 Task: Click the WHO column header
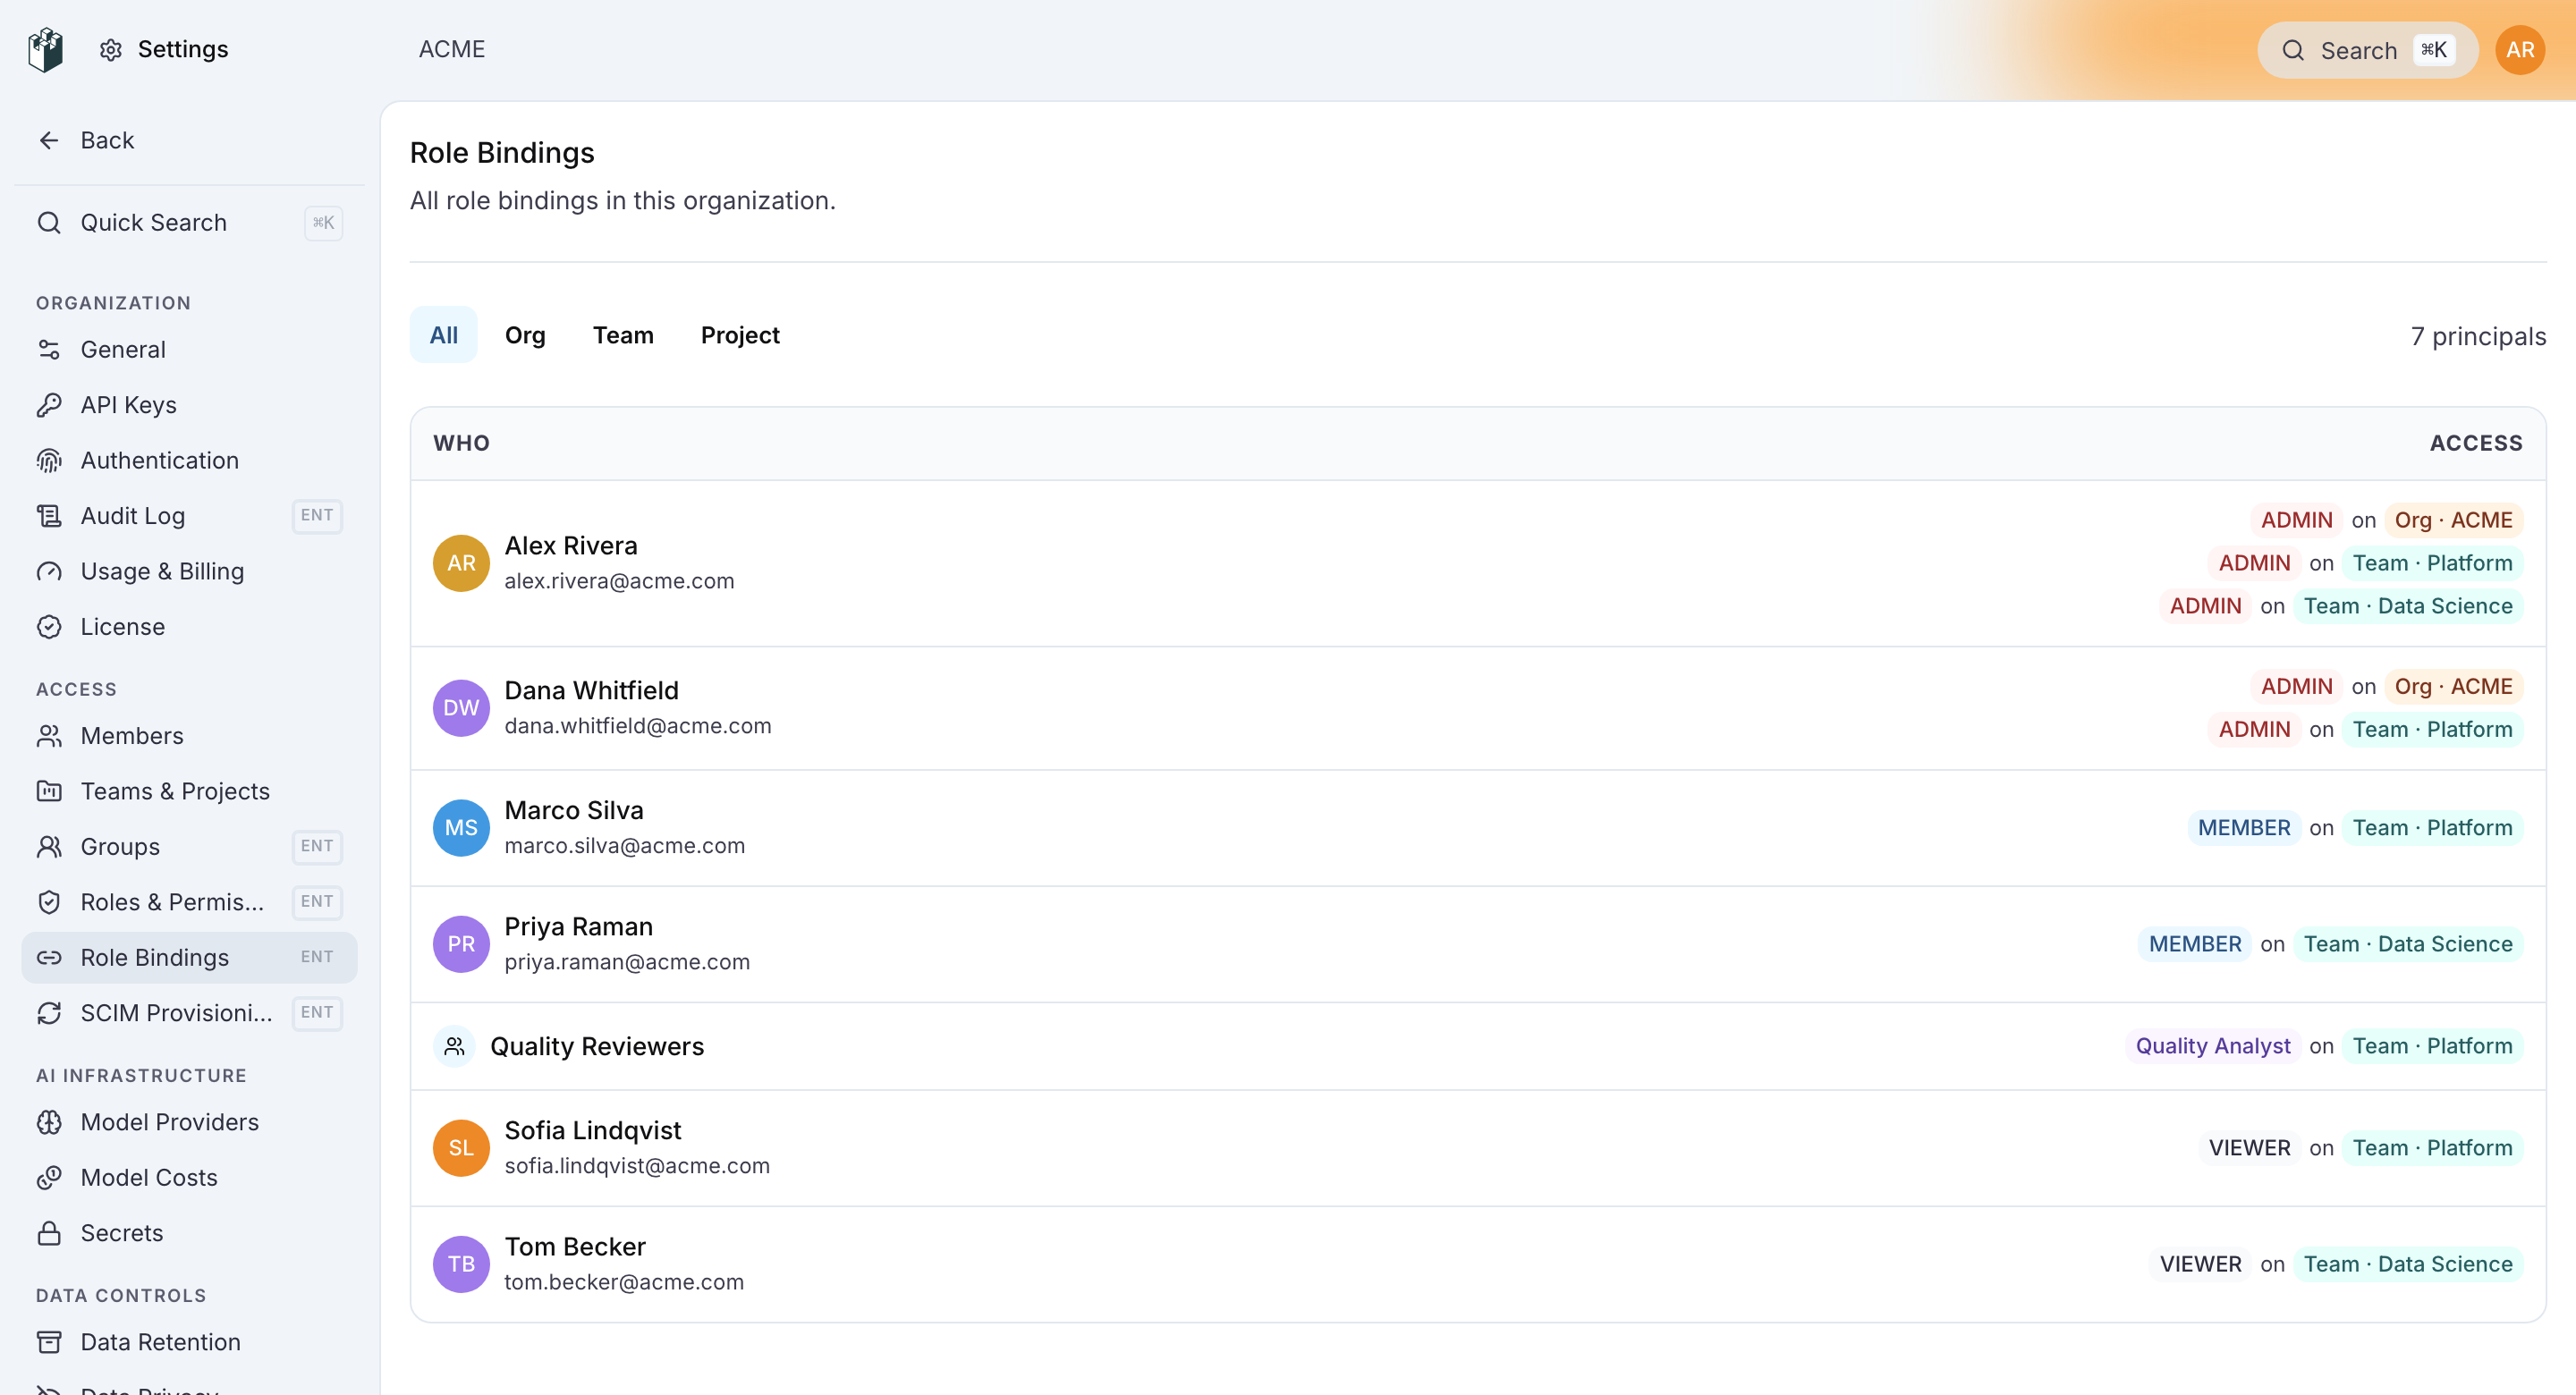click(461, 443)
